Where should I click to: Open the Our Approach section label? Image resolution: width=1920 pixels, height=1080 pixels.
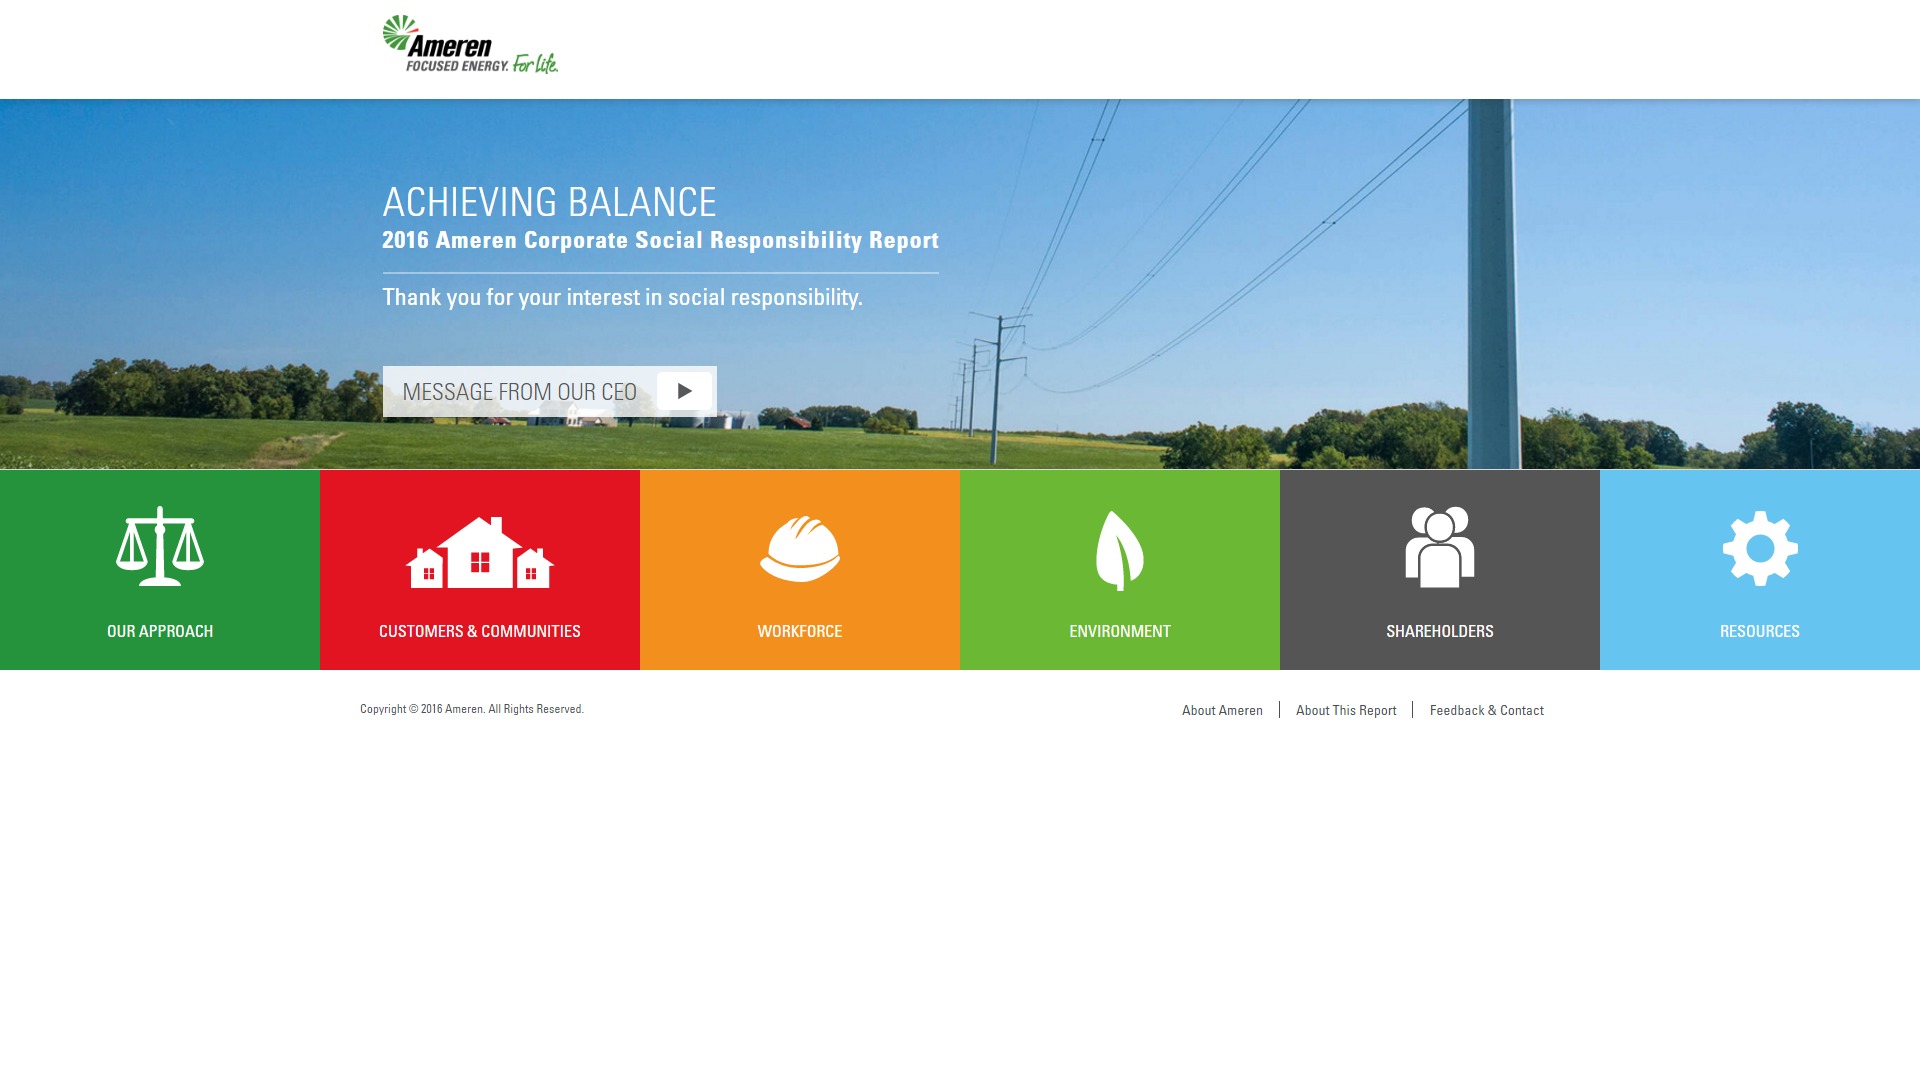click(x=160, y=631)
